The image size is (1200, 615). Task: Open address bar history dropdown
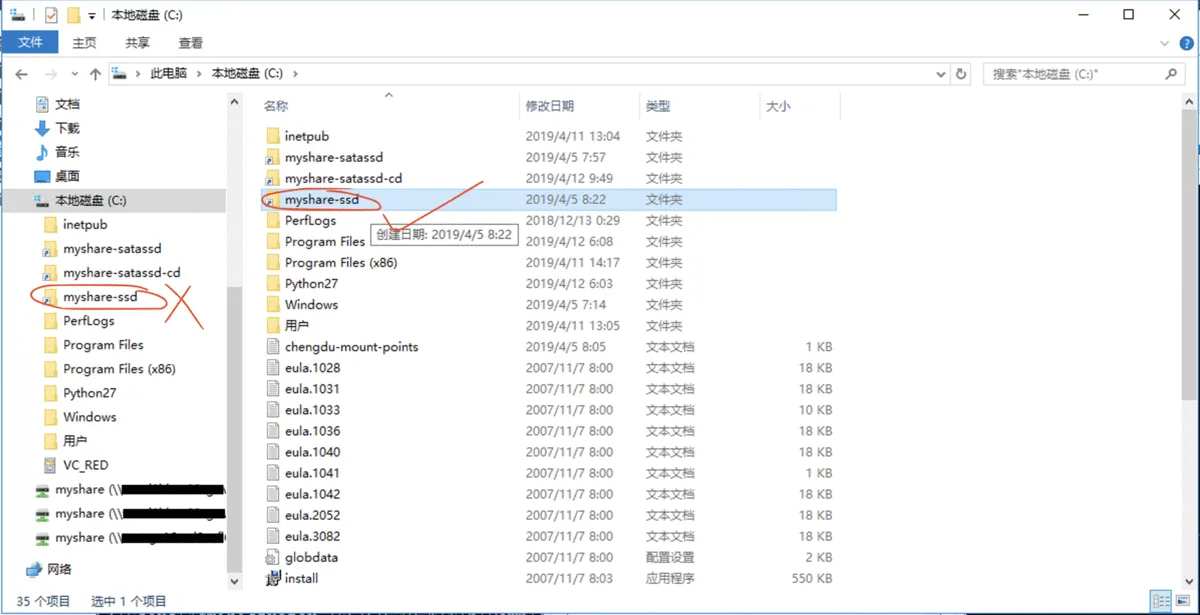(940, 74)
